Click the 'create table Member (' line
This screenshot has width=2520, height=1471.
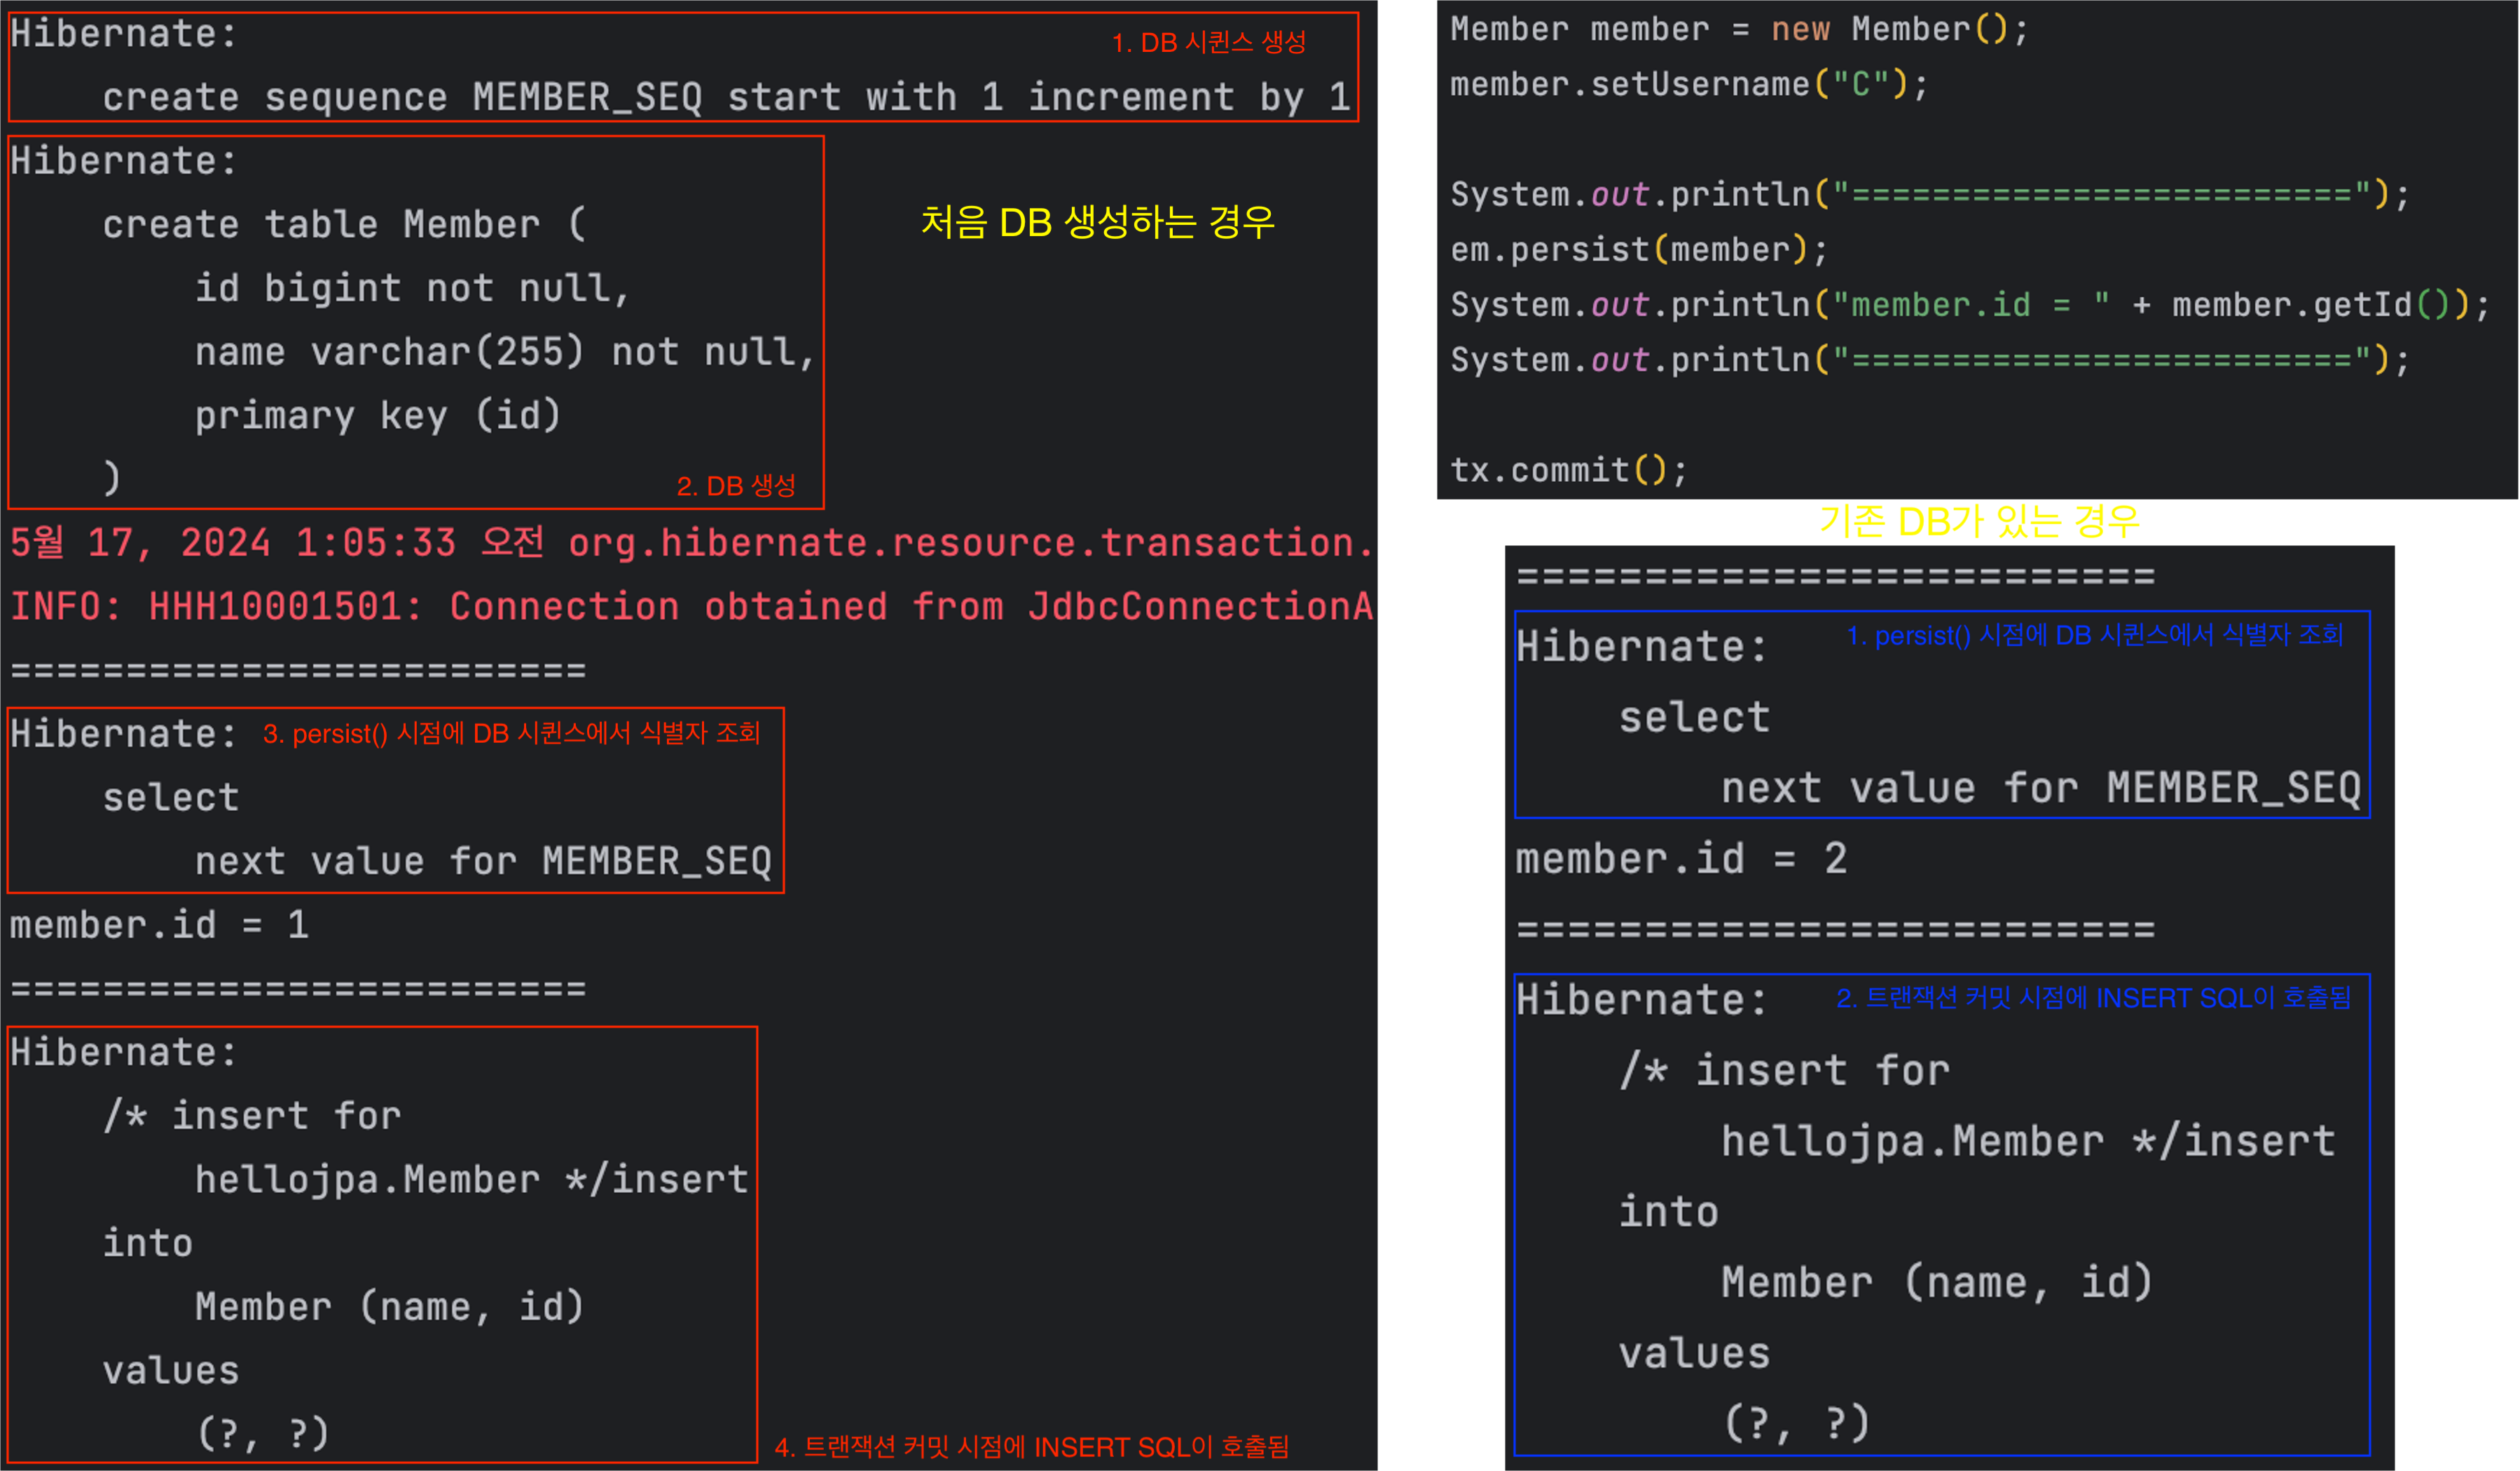pos(344,224)
